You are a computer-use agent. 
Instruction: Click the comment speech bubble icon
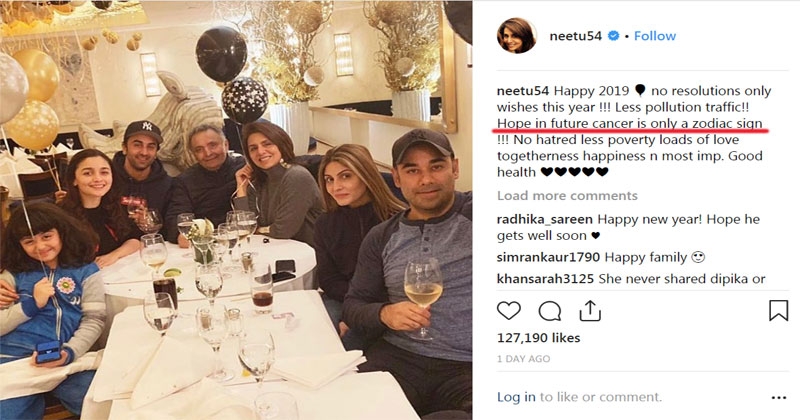coord(549,311)
